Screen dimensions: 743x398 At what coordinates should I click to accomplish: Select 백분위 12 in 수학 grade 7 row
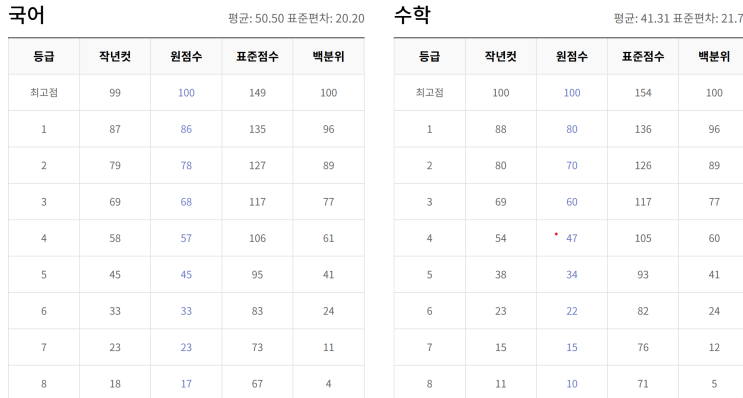pos(714,347)
